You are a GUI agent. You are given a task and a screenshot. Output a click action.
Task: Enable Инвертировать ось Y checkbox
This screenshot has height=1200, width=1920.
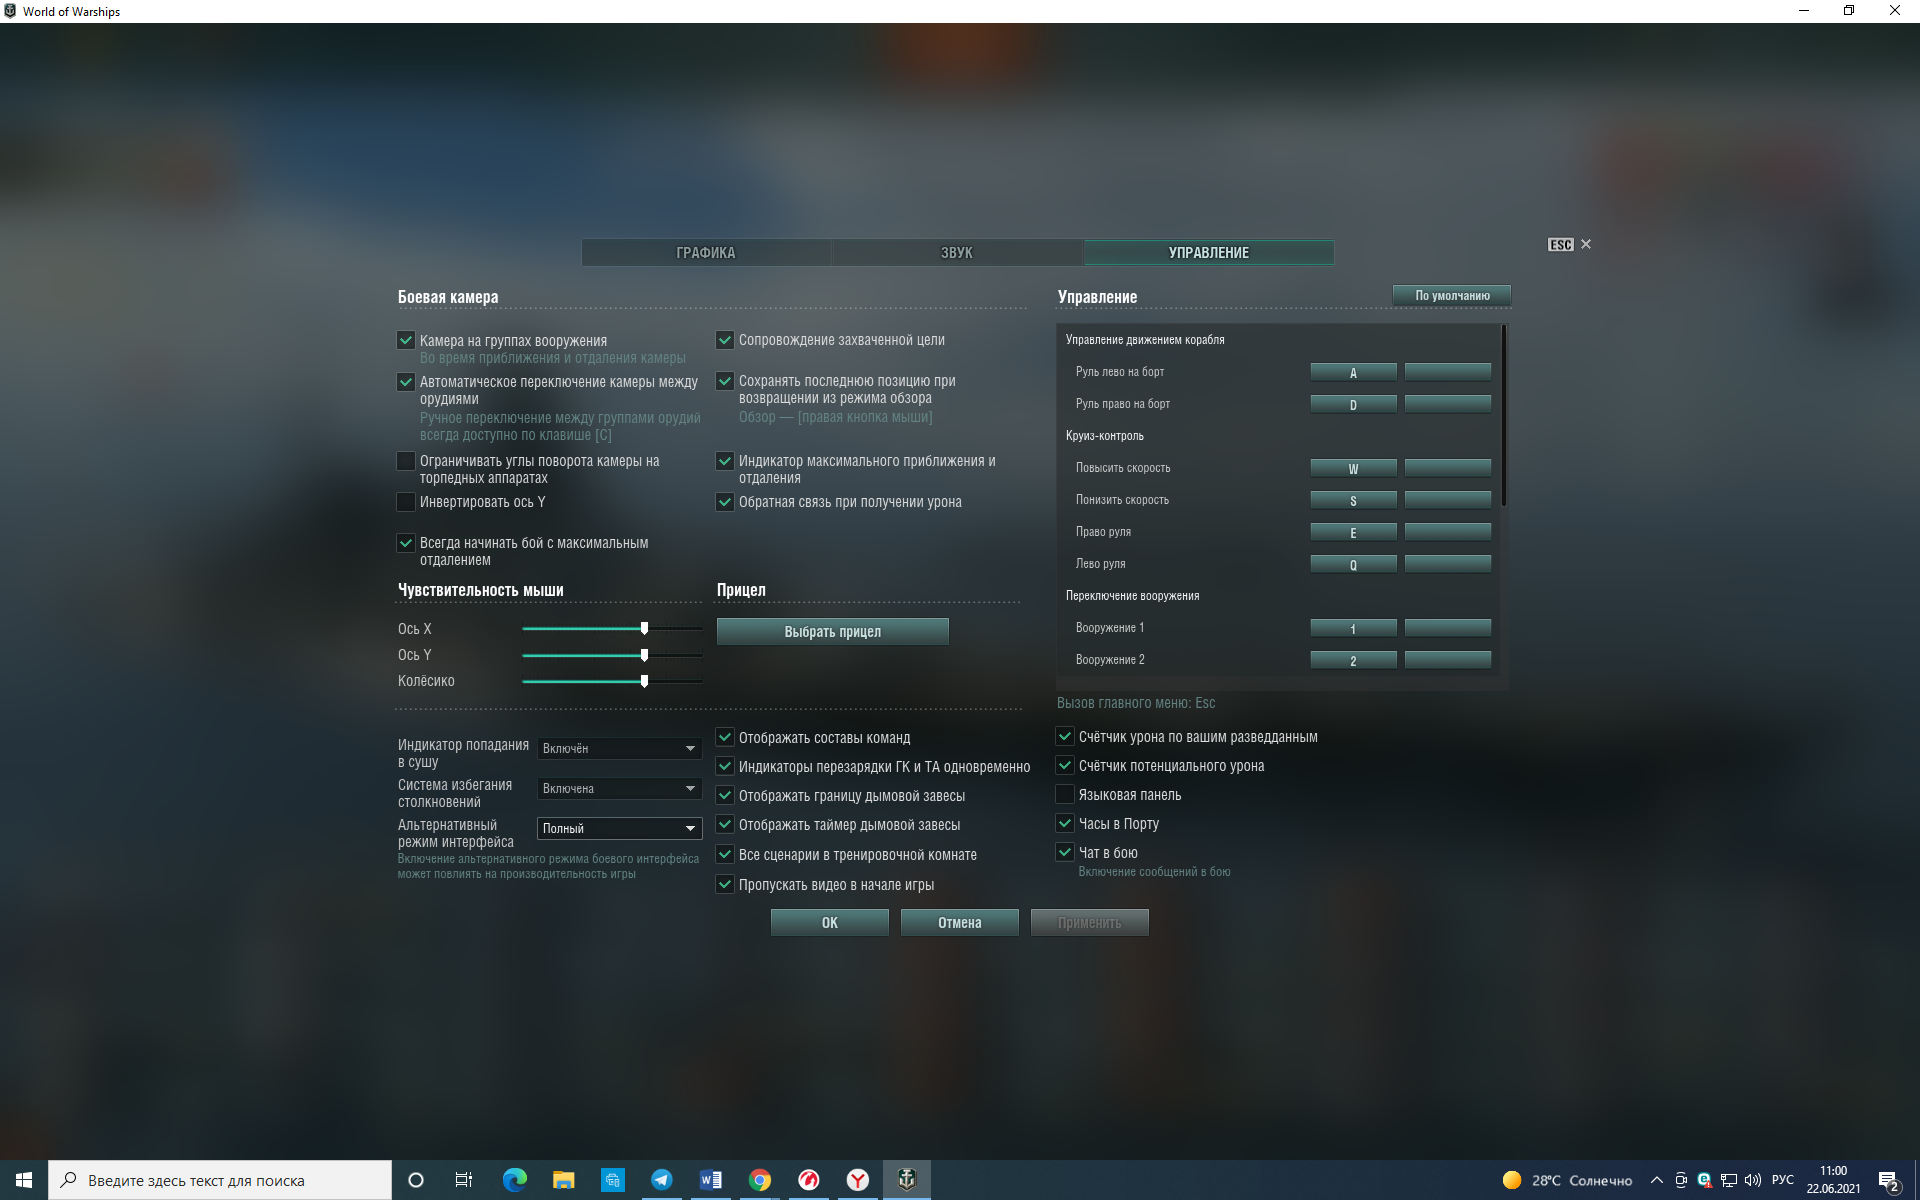click(x=406, y=502)
